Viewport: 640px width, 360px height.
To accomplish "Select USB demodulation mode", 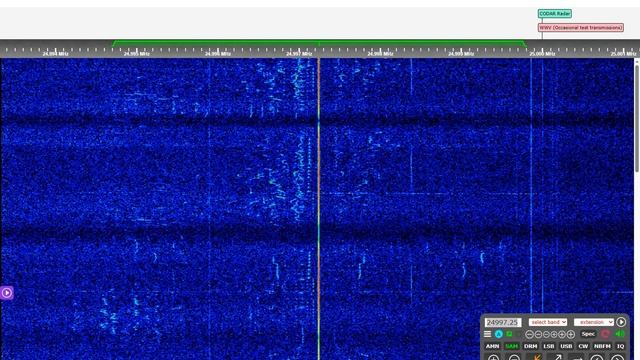I will tap(566, 346).
